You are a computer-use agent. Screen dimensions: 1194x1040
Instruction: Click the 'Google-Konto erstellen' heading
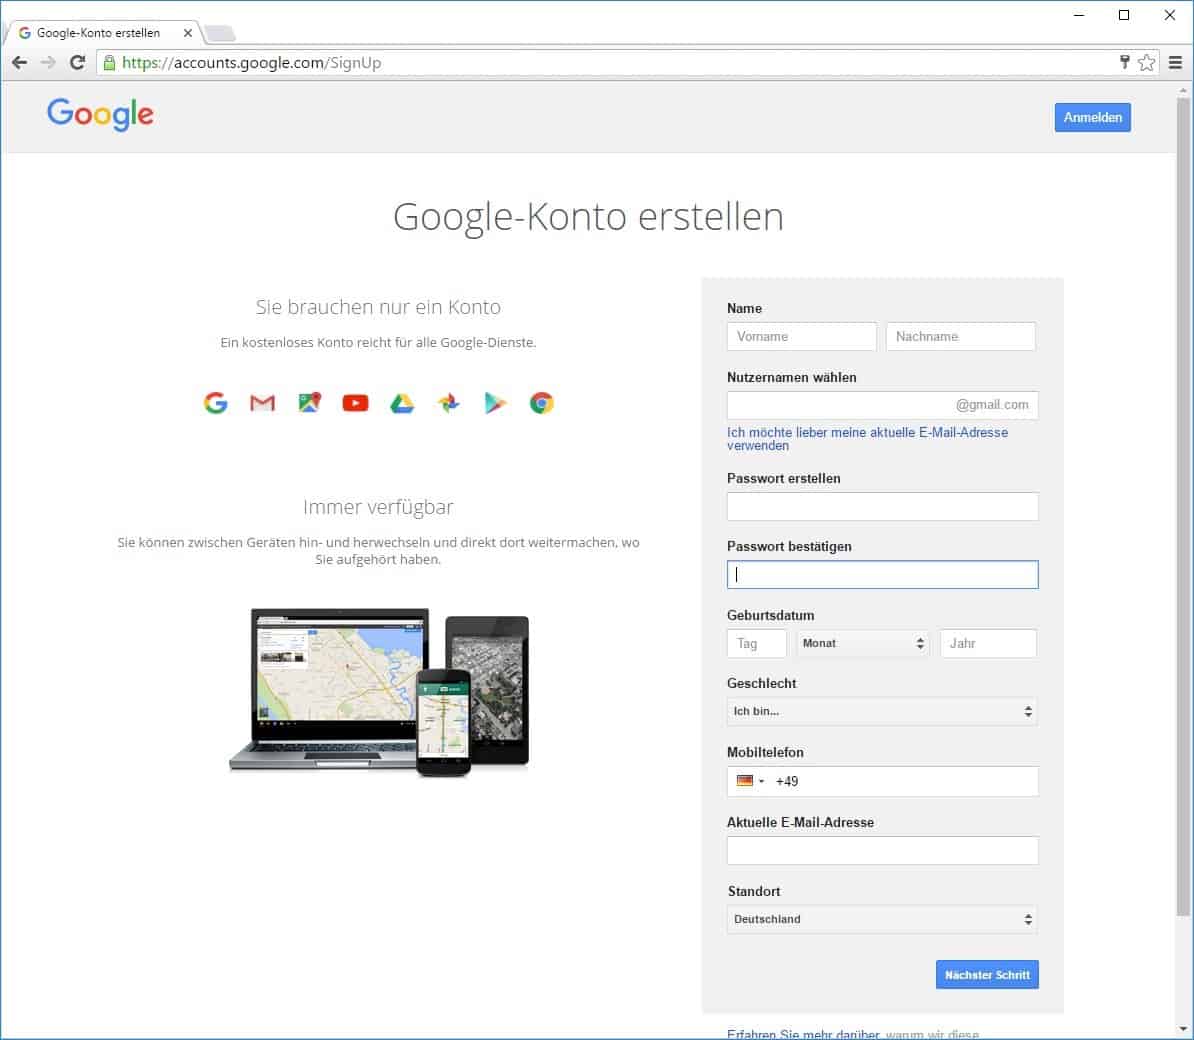tap(588, 217)
